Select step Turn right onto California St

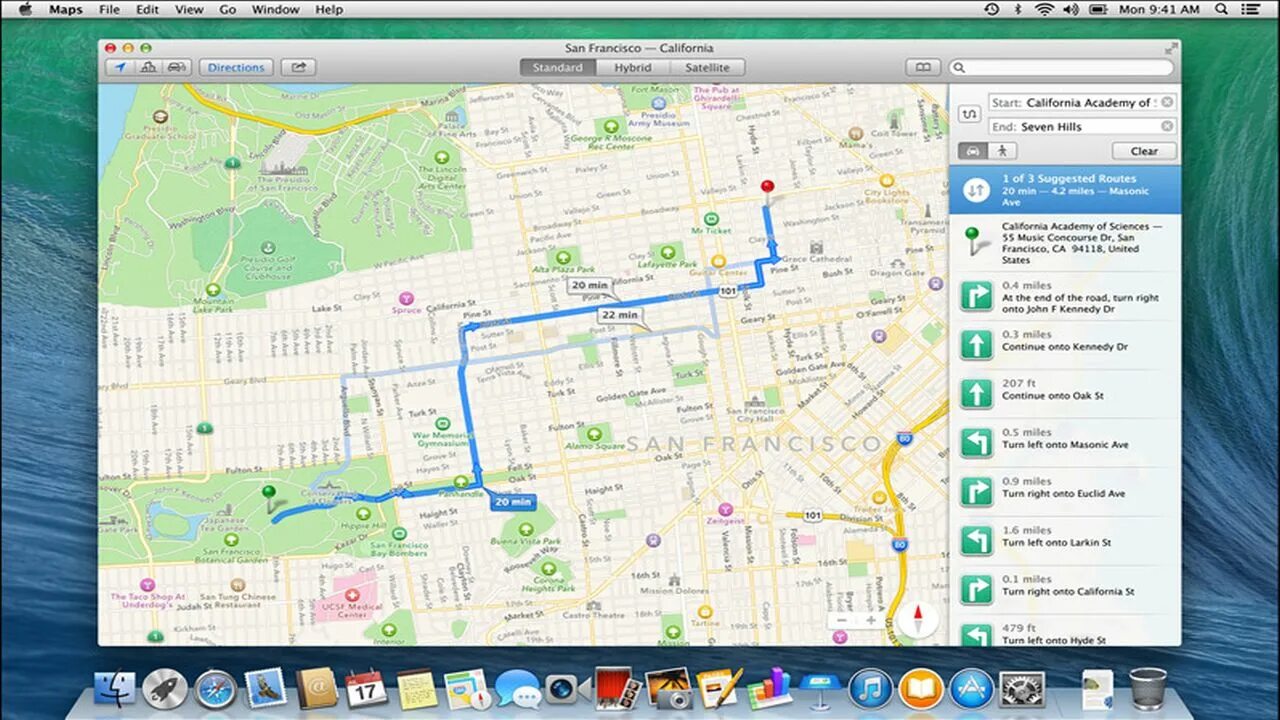click(1065, 590)
